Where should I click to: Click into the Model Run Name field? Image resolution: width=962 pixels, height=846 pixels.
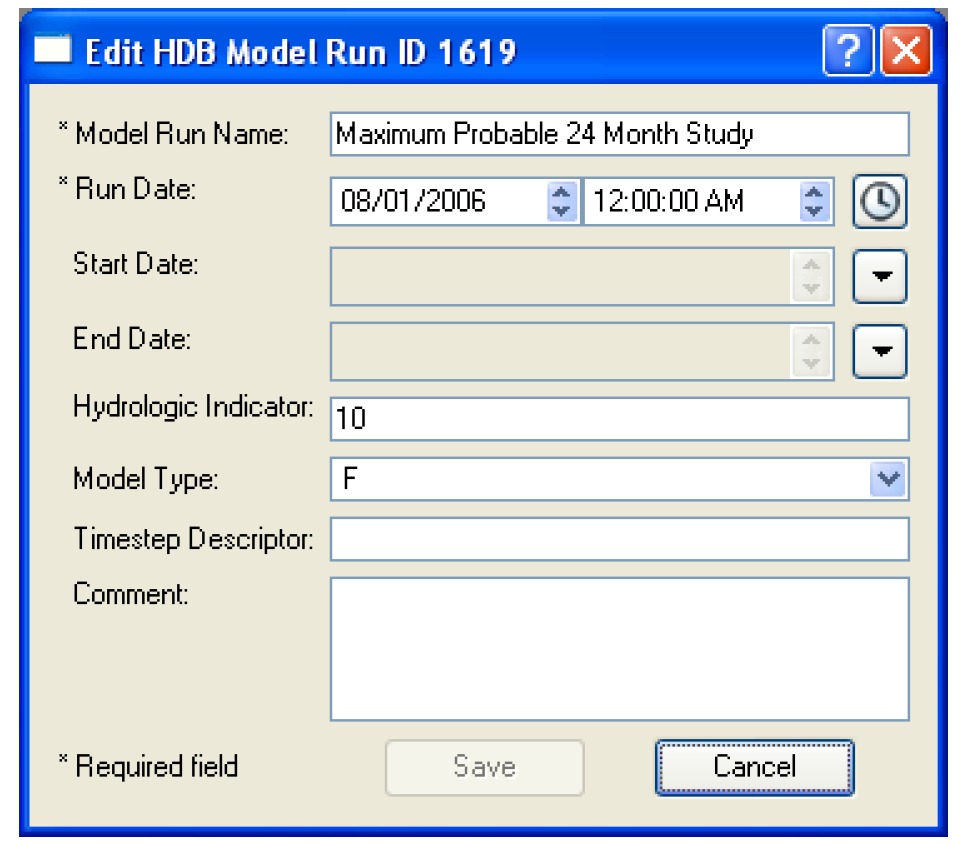point(618,134)
